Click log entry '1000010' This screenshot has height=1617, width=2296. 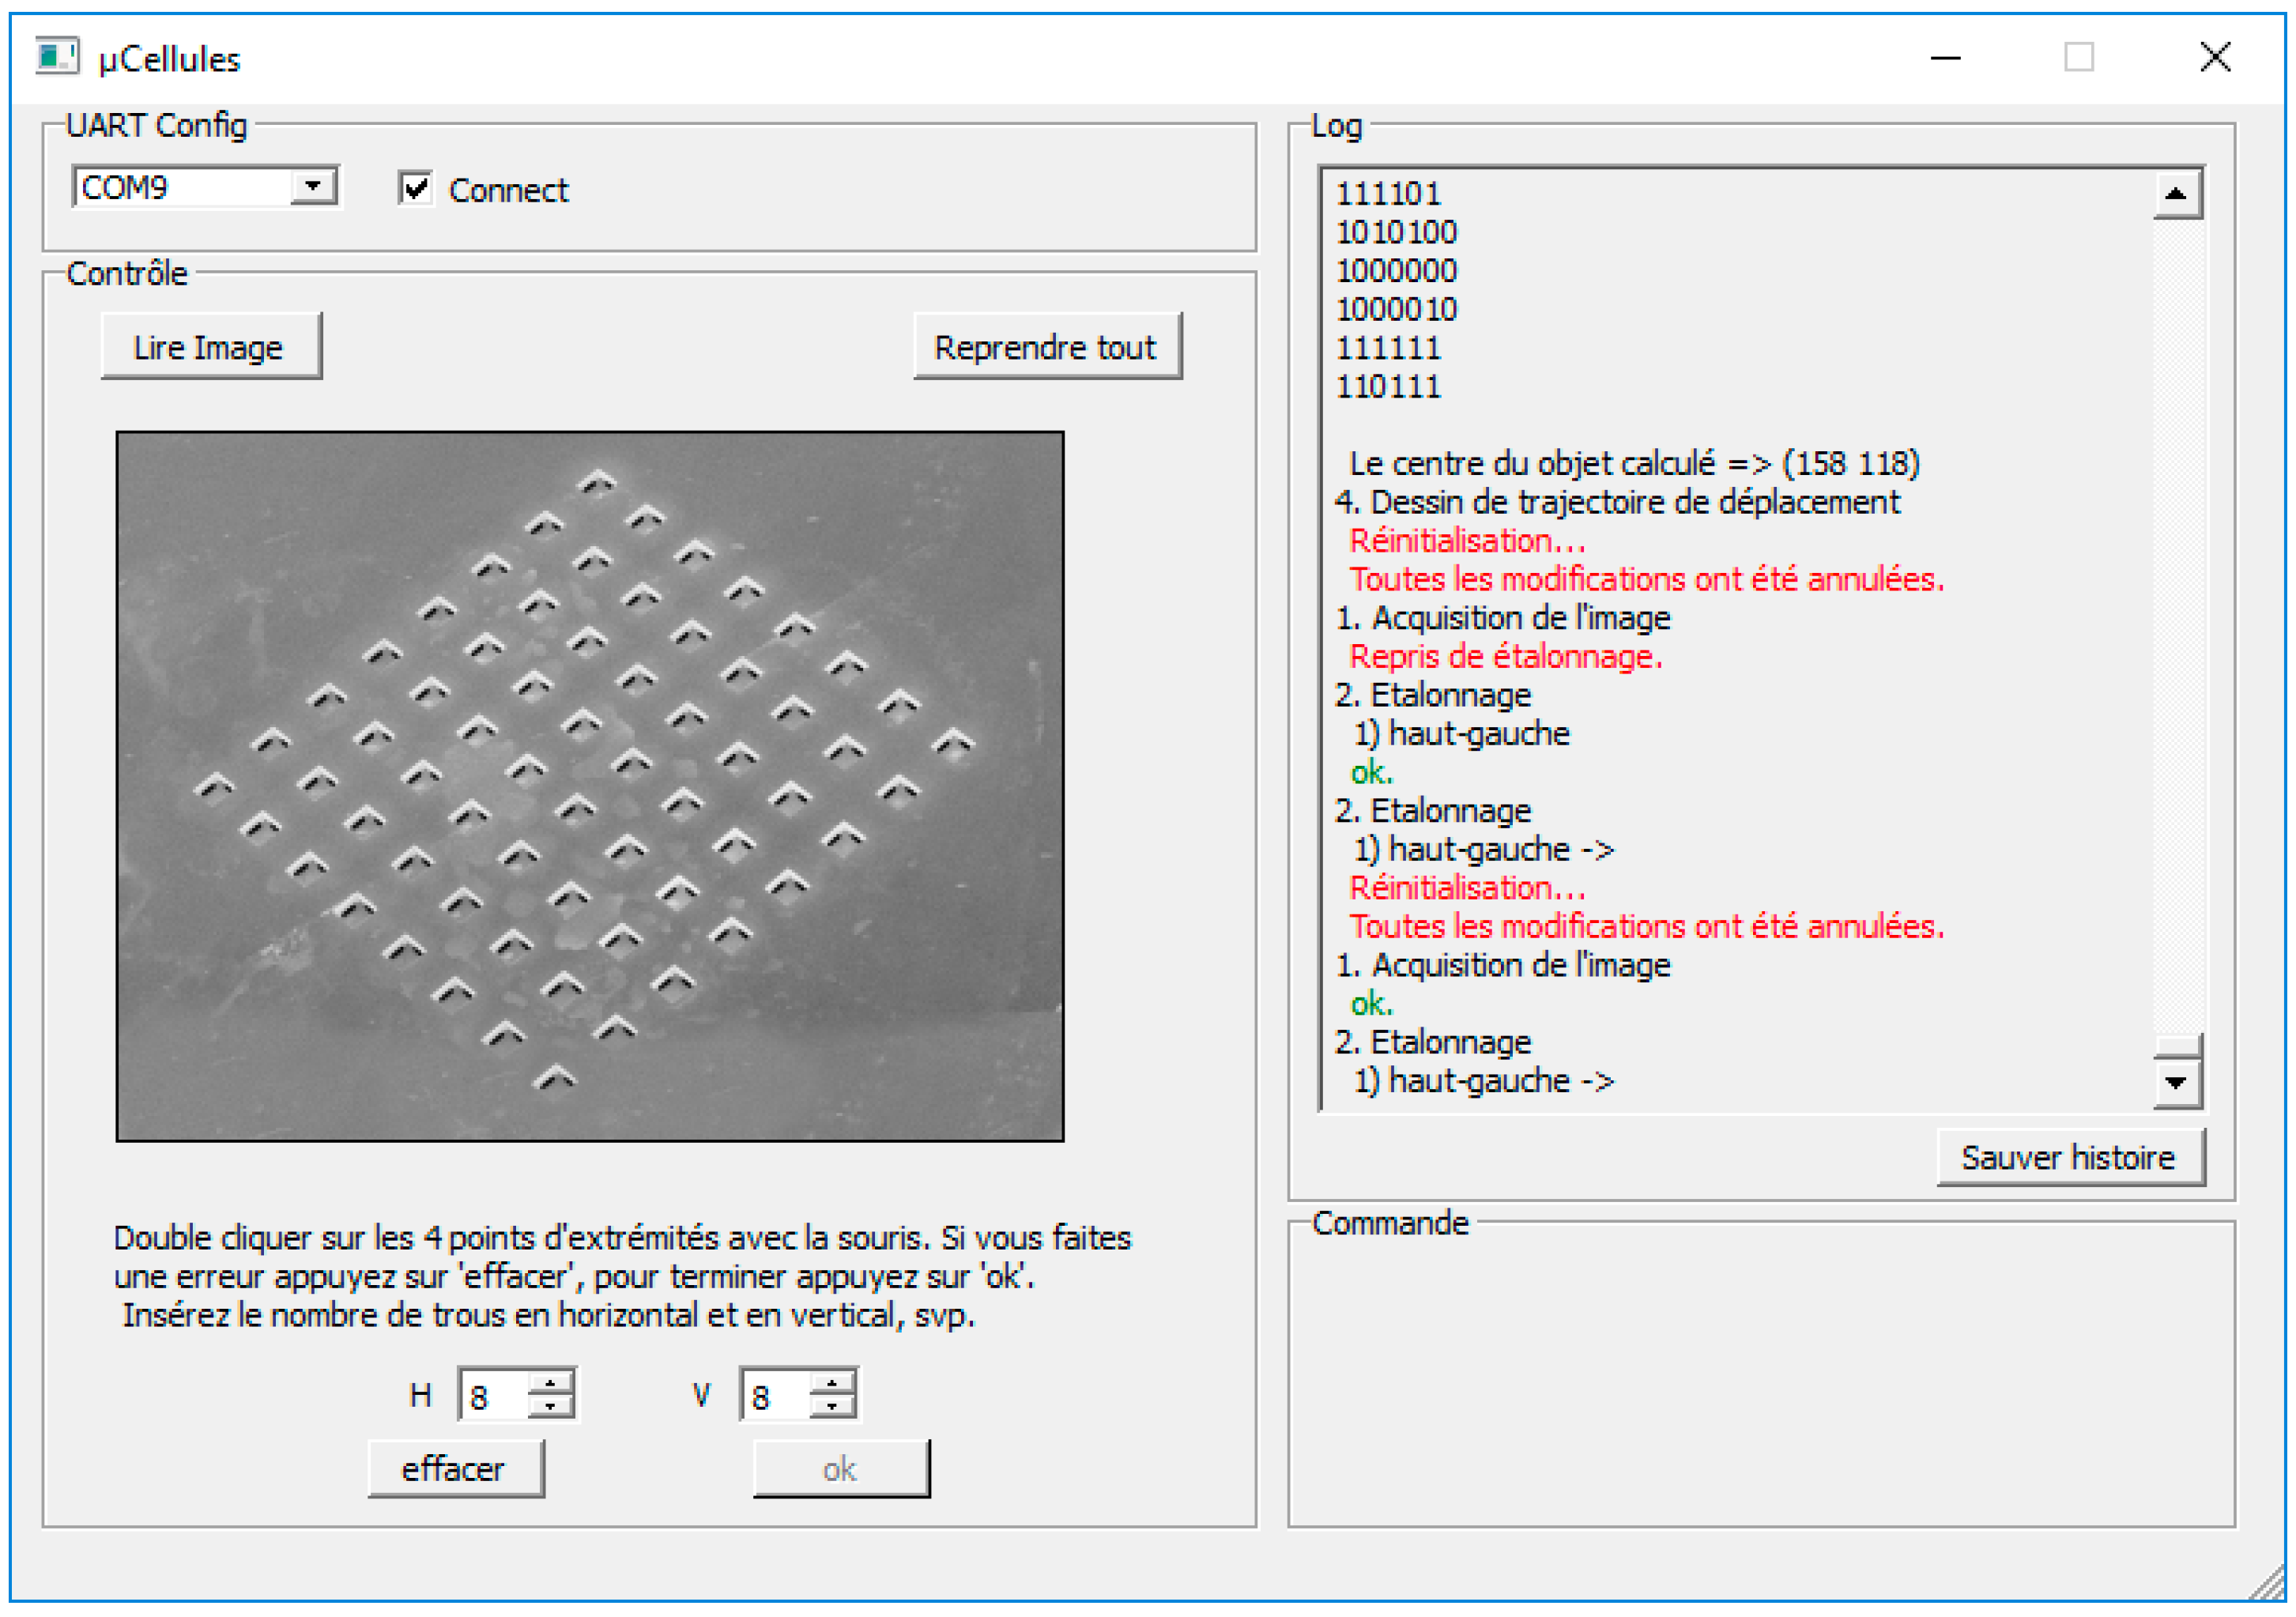point(1396,310)
